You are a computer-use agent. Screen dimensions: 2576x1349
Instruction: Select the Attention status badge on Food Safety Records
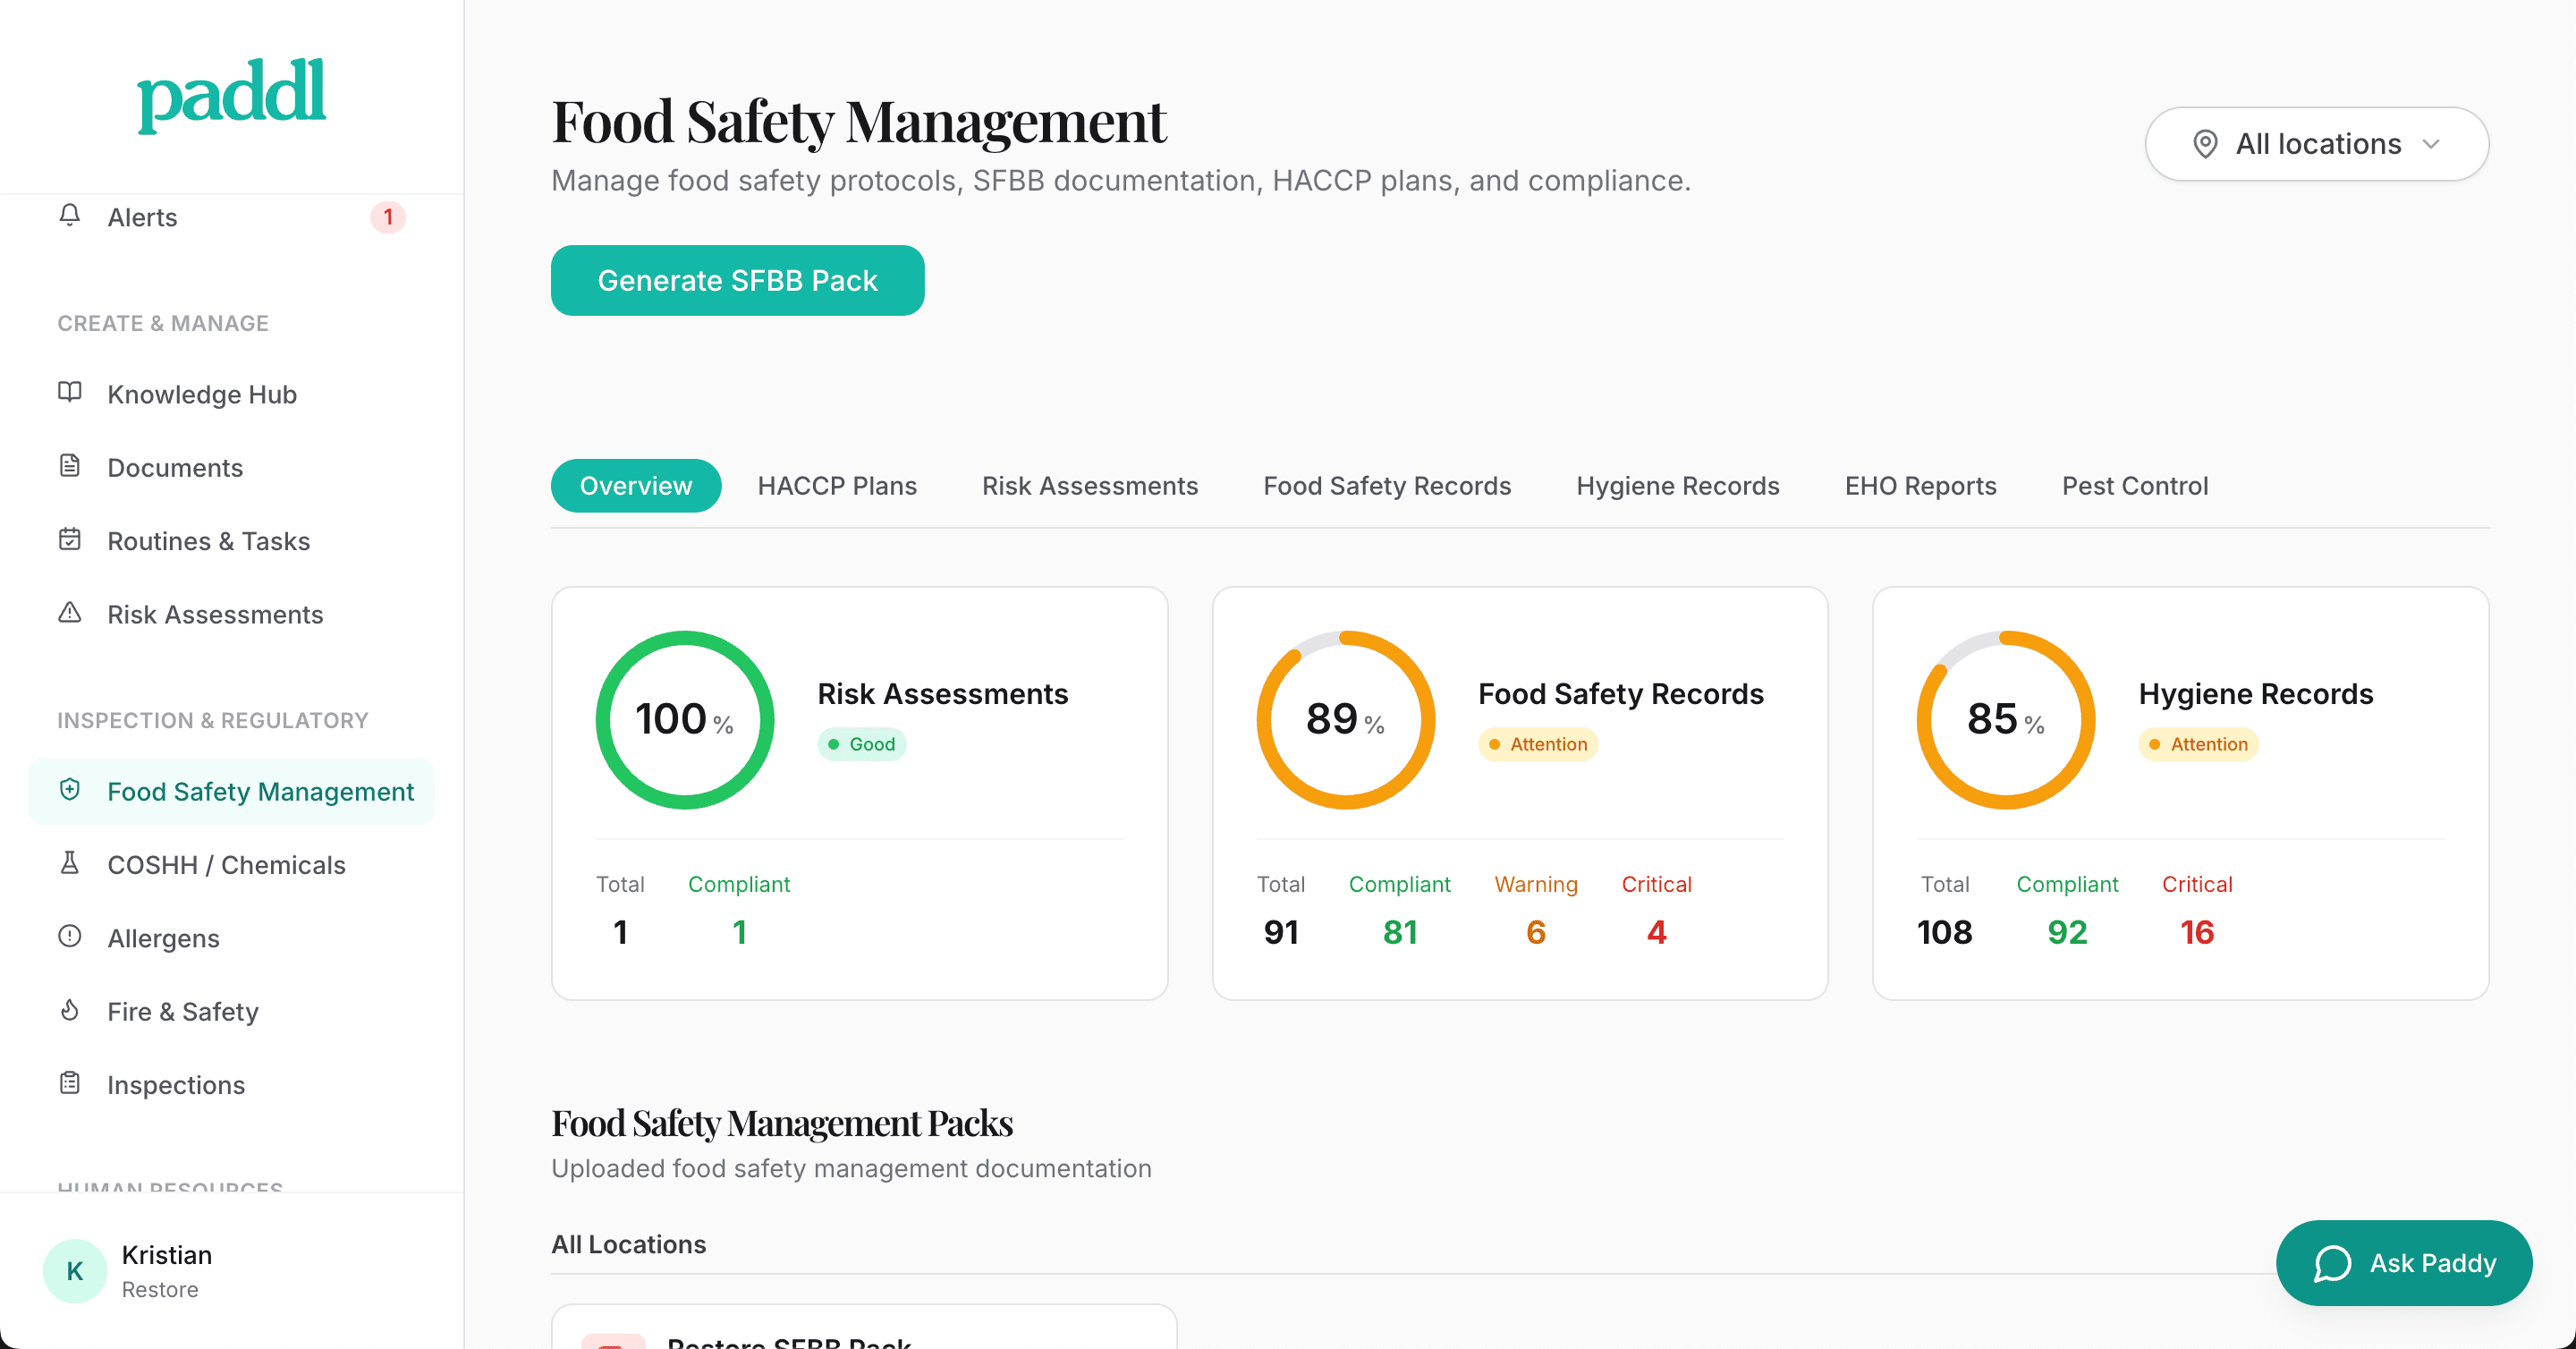[1537, 744]
